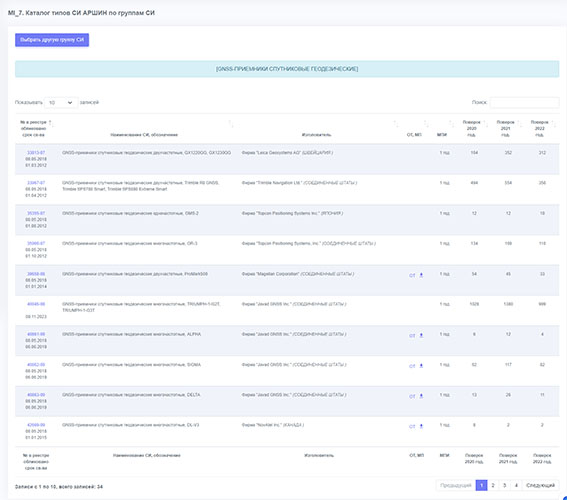Click the Следующая pagination button

tap(540, 486)
